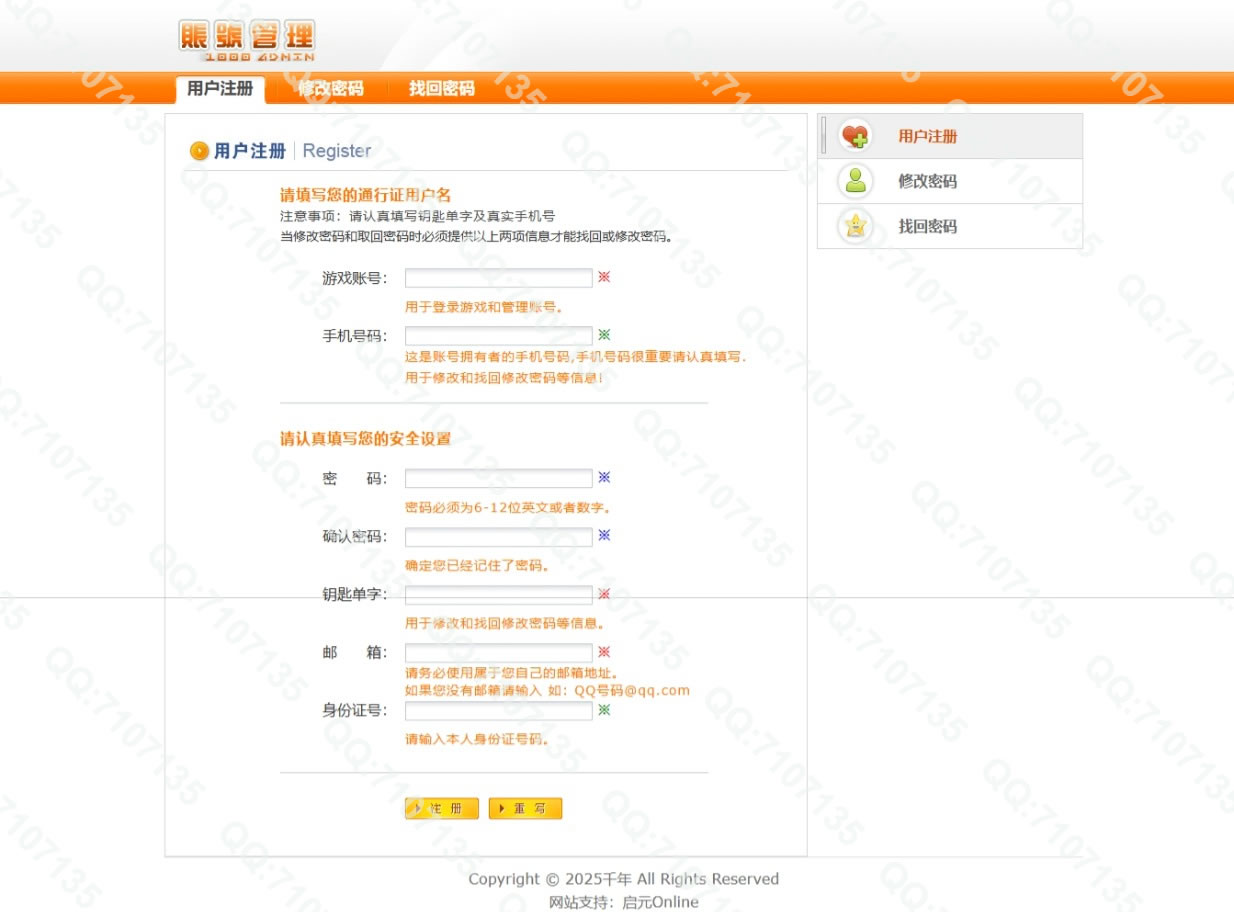Click the red asterisk next to 游戏账号
The width and height of the screenshot is (1234, 912).
[604, 277]
